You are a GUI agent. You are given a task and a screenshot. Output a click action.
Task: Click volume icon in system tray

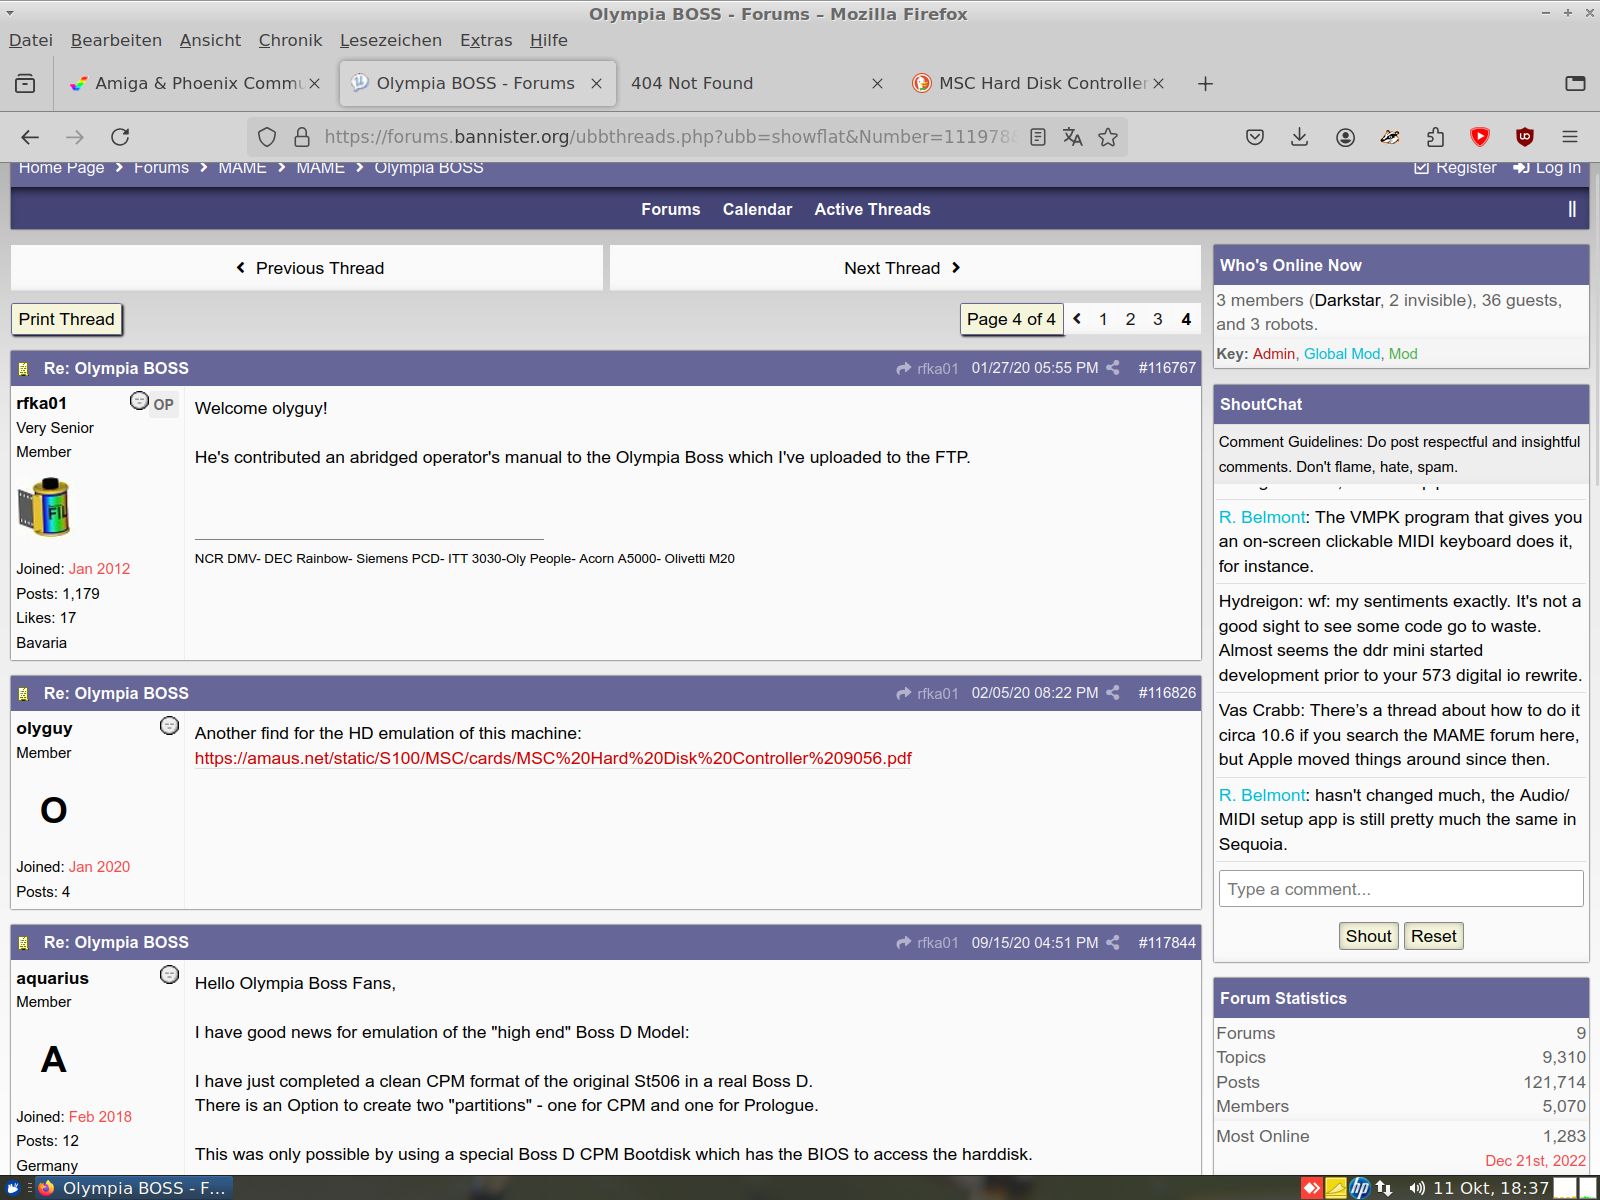(1416, 1188)
